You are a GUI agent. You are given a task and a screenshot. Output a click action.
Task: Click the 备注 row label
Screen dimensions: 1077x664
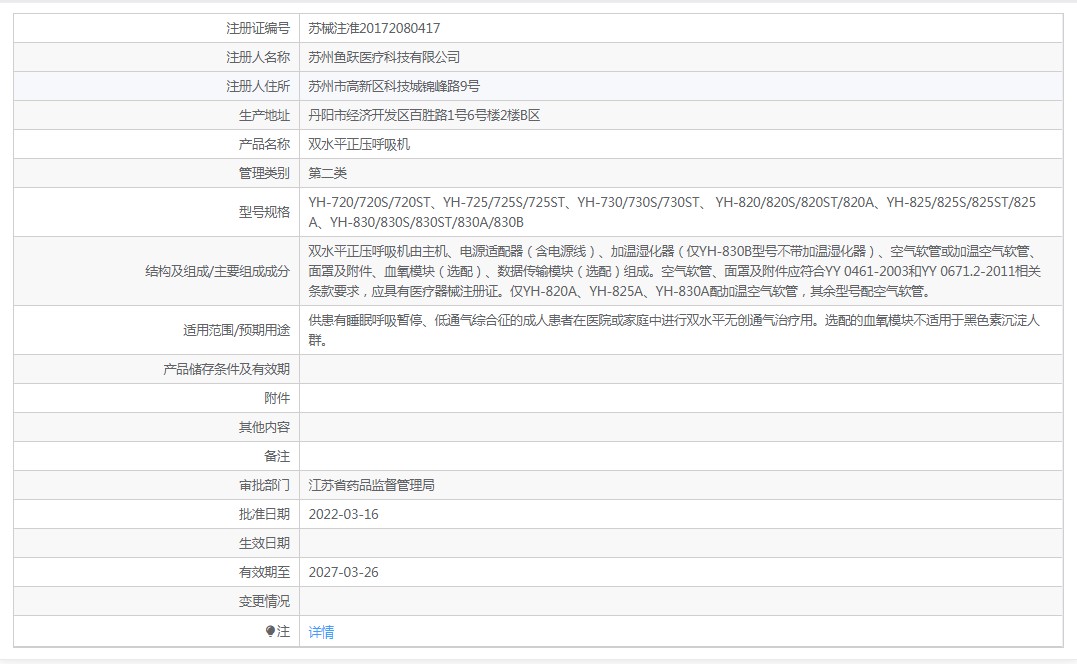click(x=277, y=456)
